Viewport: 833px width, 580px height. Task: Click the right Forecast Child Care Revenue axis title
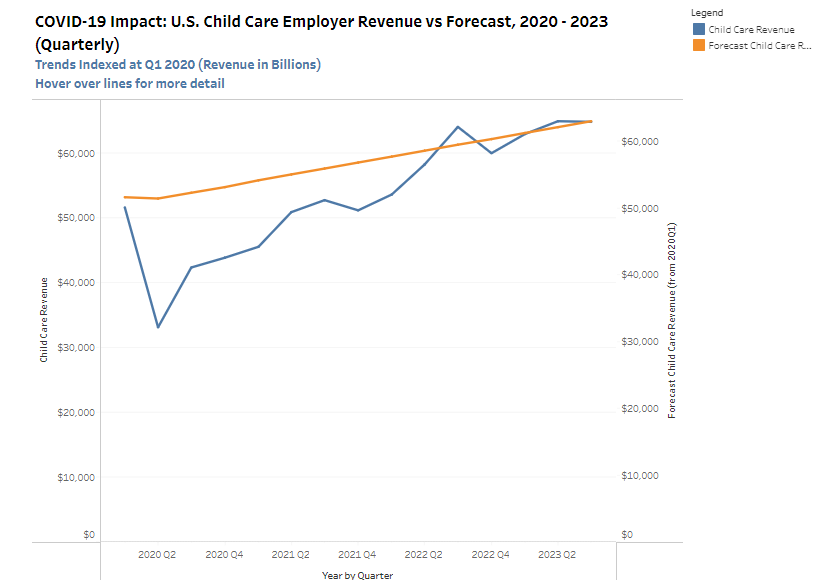[672, 320]
